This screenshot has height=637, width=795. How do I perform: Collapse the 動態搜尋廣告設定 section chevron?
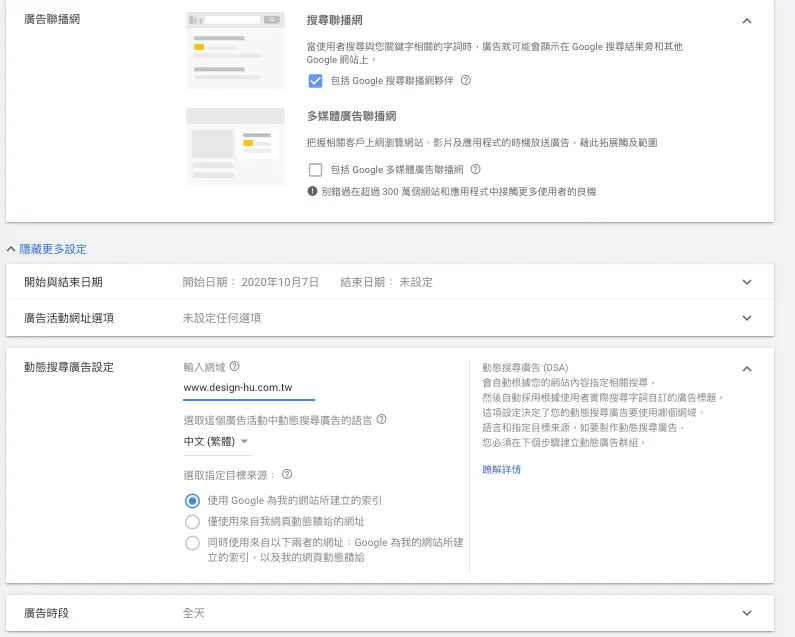pyautogui.click(x=747, y=369)
